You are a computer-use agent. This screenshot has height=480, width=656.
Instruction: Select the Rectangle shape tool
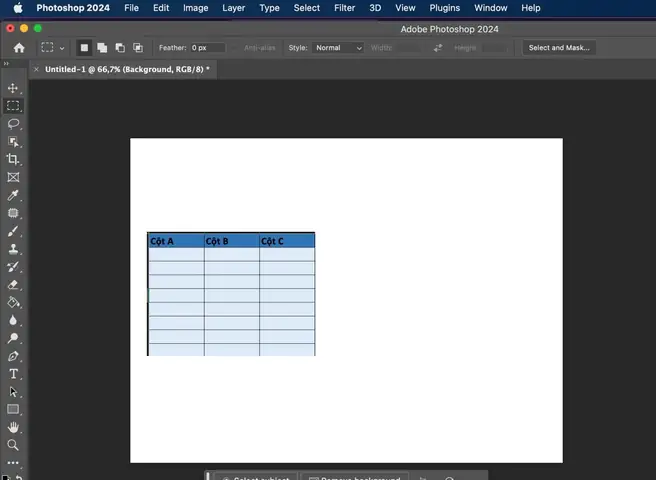coord(13,409)
